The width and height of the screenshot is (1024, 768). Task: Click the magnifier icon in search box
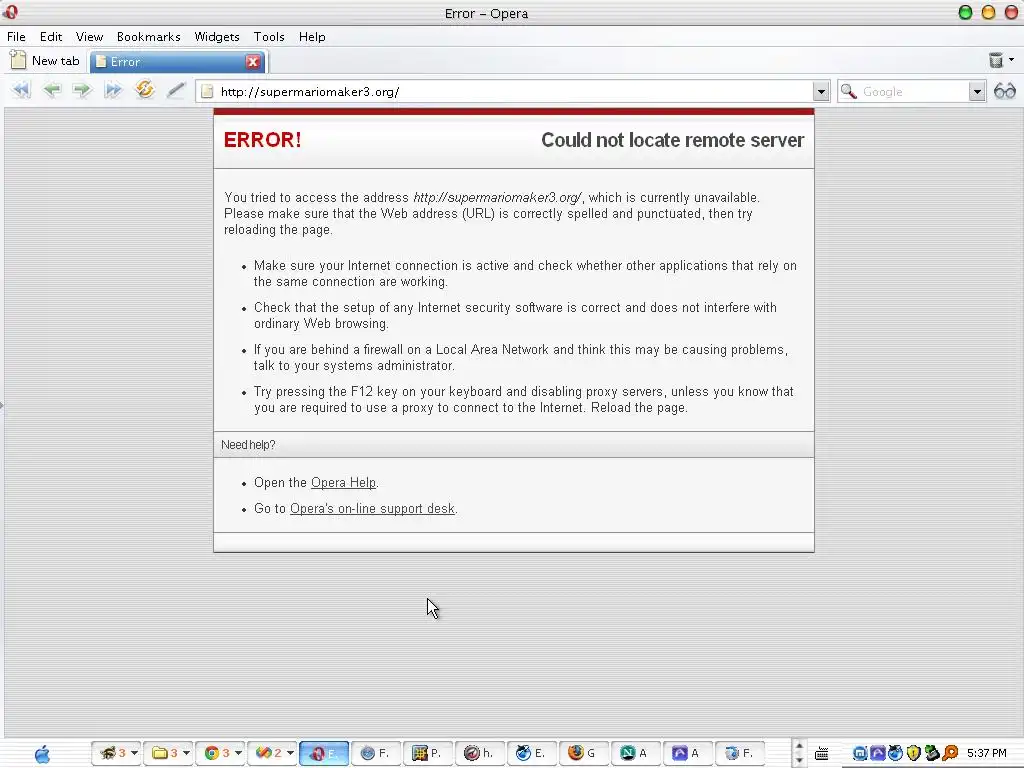[848, 91]
